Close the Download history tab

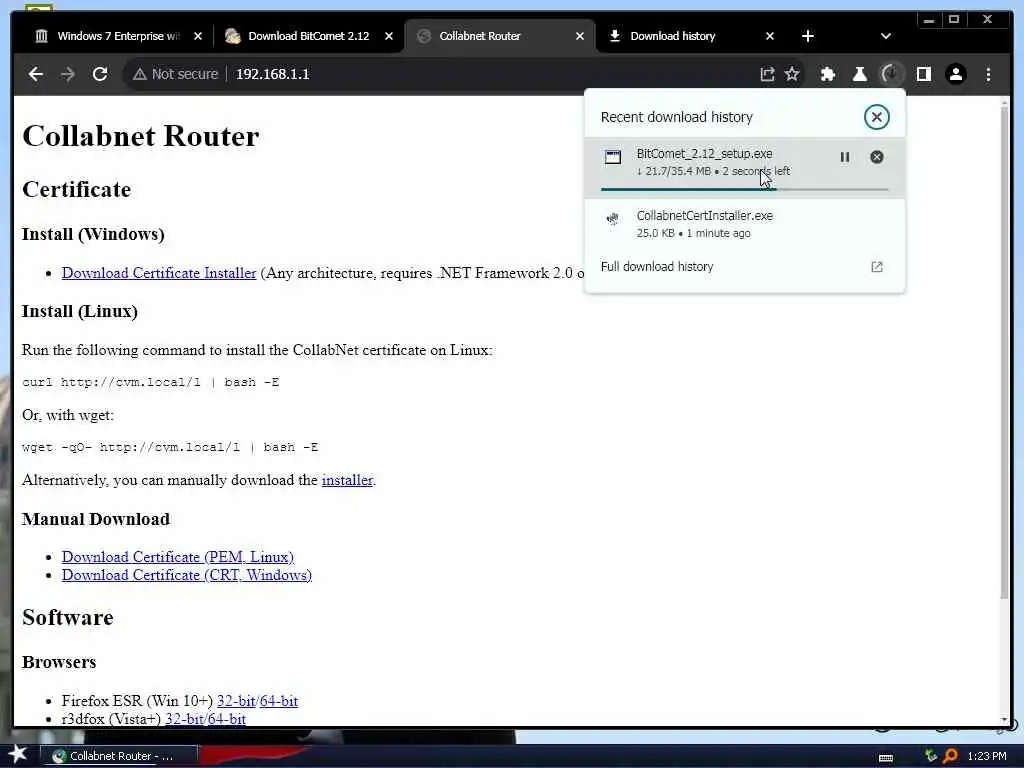(769, 36)
